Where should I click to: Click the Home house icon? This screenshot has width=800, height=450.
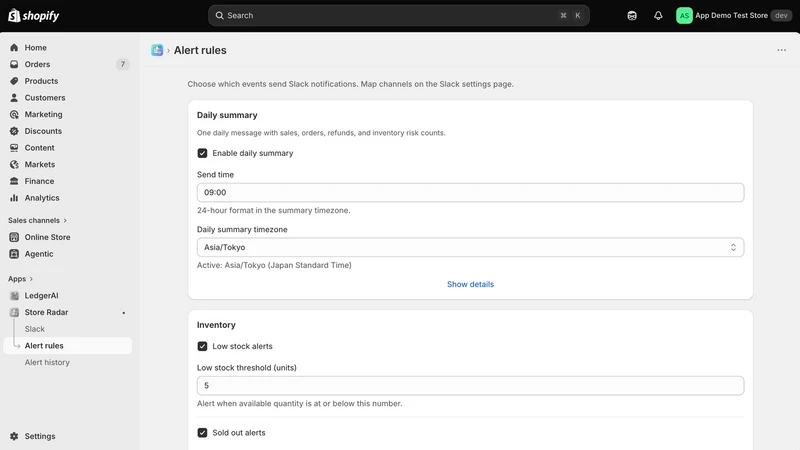tap(14, 47)
